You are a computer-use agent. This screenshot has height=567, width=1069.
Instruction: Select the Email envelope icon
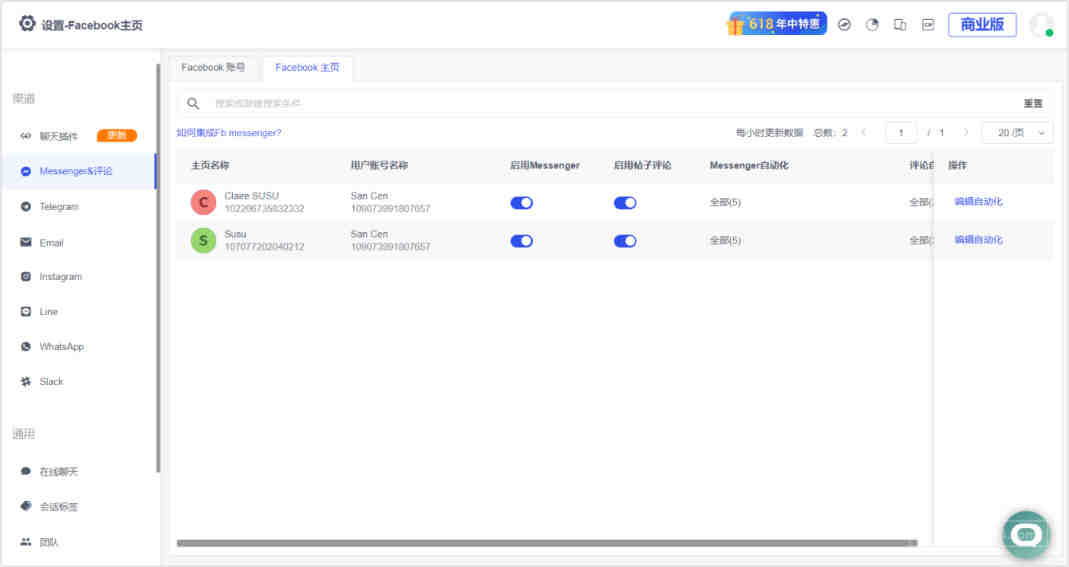pos(26,242)
